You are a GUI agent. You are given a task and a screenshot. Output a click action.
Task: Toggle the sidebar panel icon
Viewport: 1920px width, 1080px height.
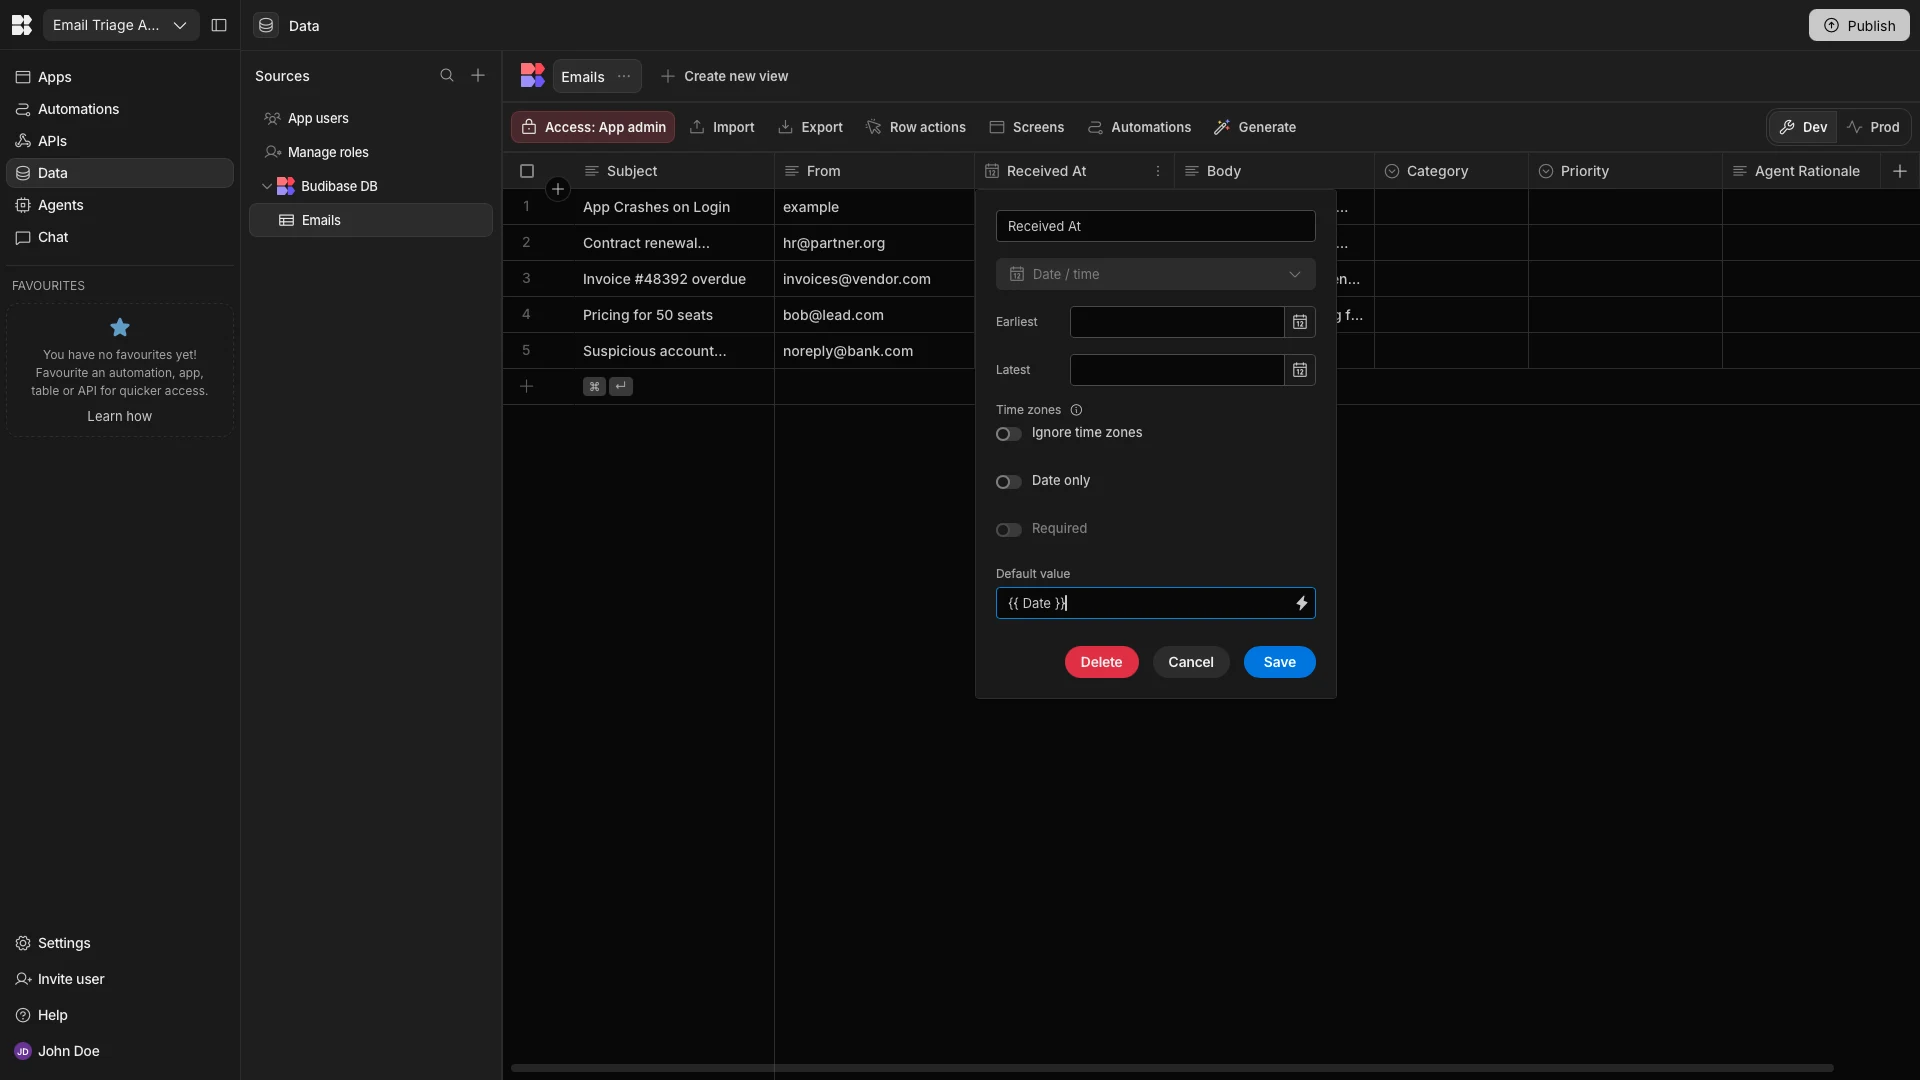pos(219,25)
